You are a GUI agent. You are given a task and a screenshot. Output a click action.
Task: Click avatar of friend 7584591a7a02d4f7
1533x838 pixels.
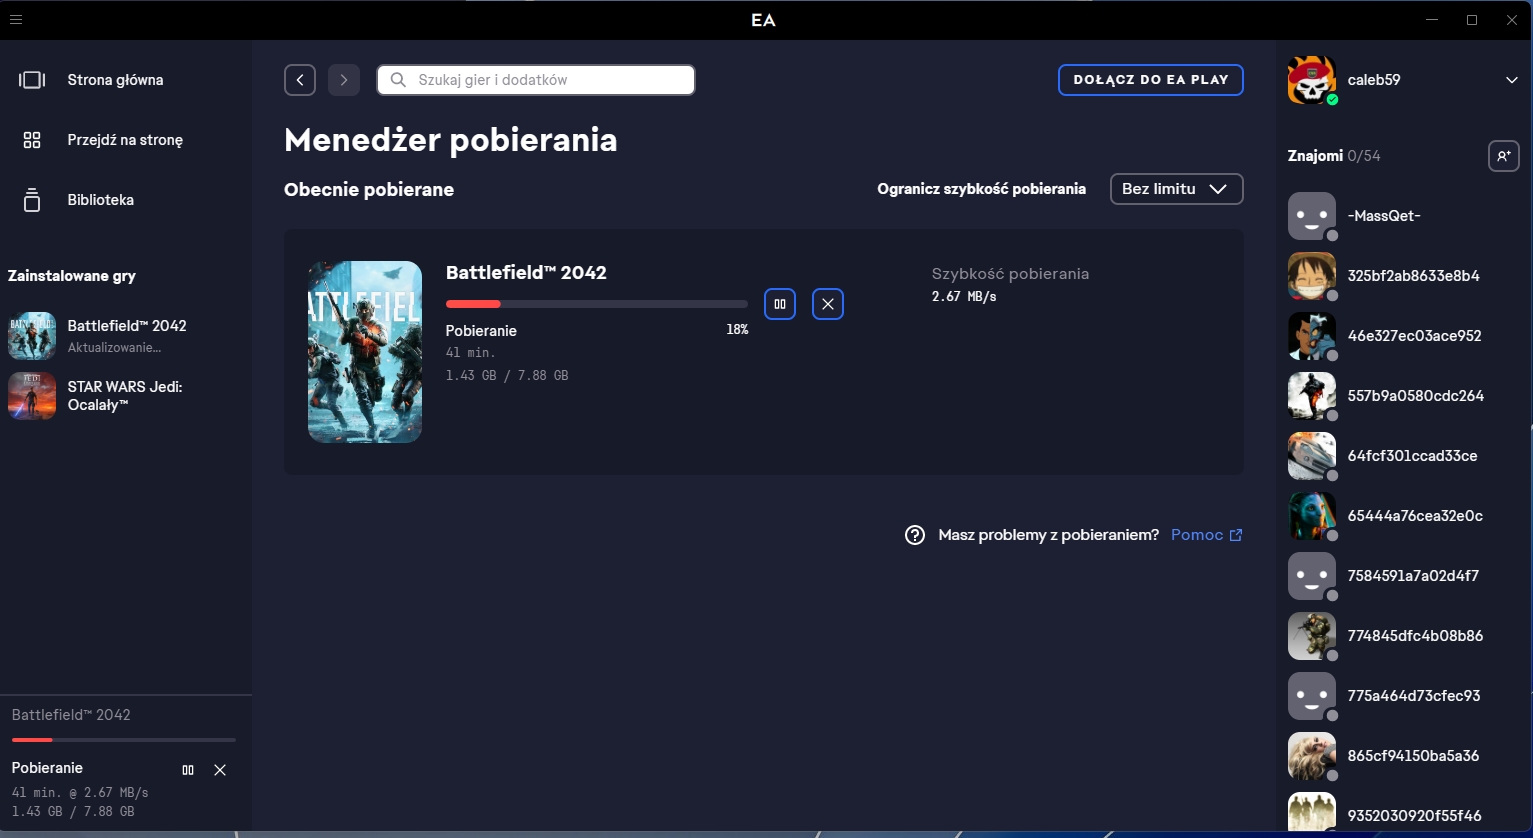tap(1312, 576)
